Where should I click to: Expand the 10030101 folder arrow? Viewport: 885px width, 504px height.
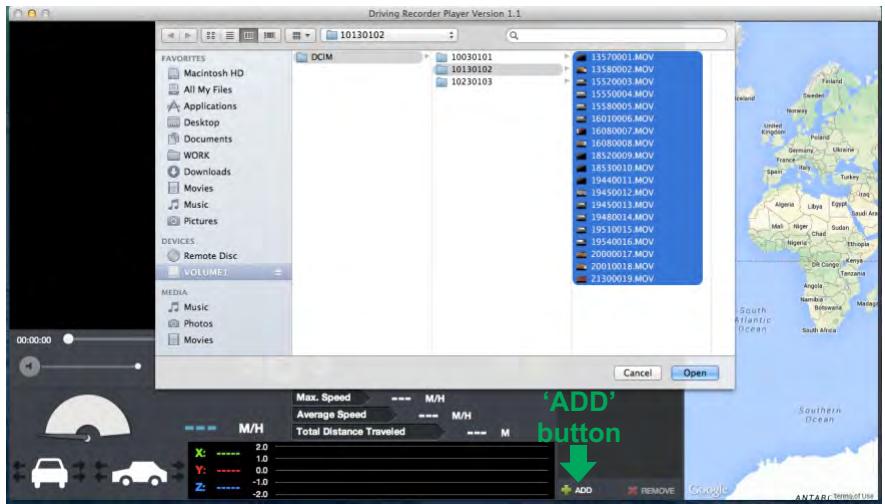tap(566, 57)
